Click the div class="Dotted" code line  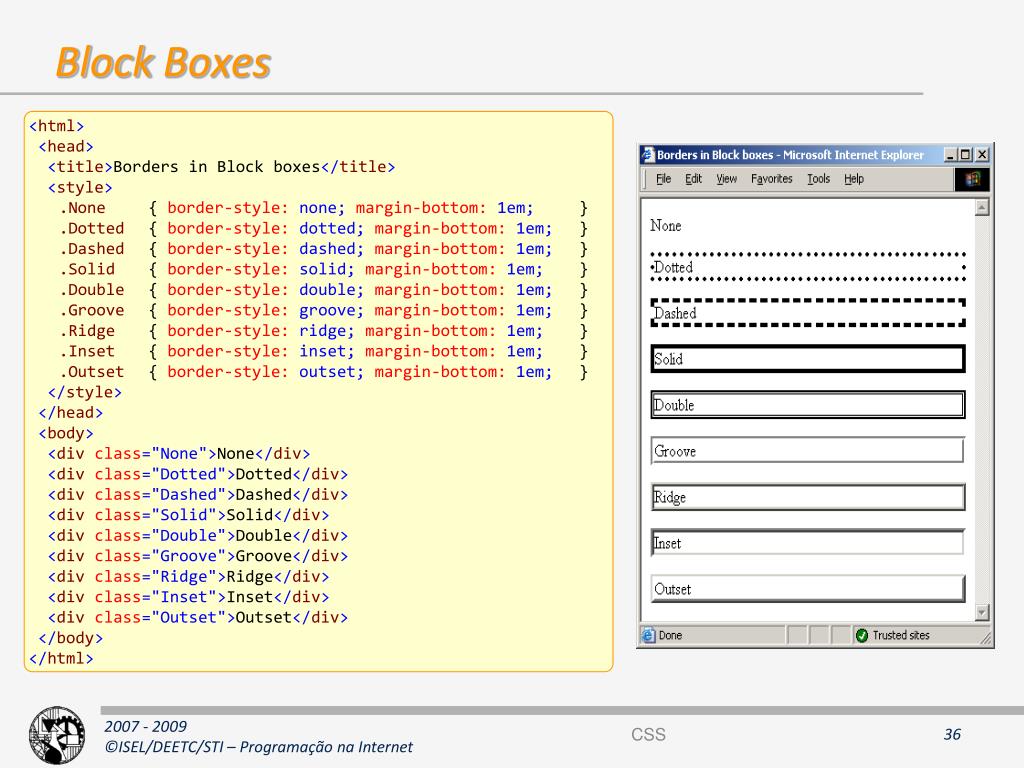point(198,474)
